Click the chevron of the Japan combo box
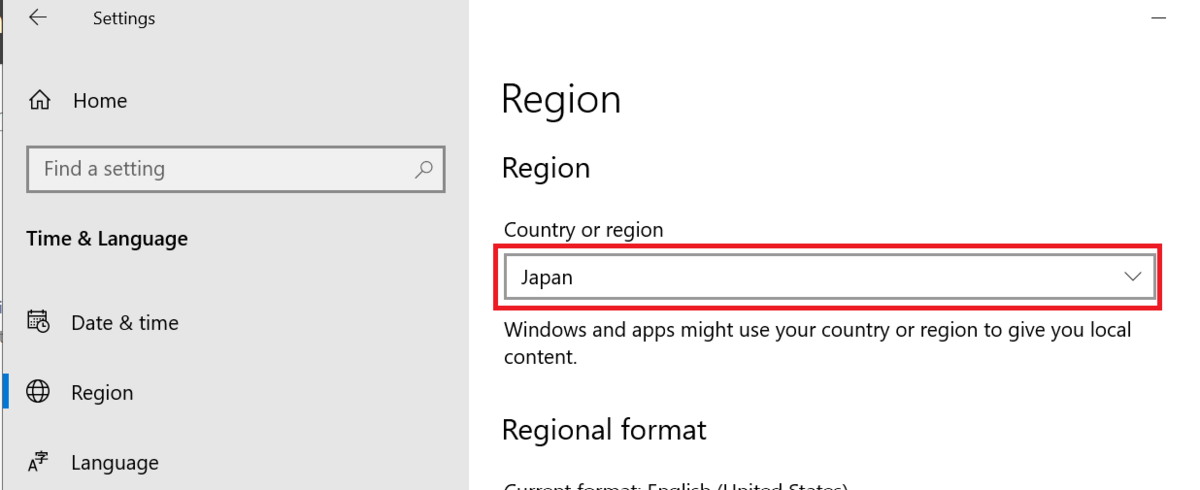This screenshot has height=490, width=1200. point(1132,277)
